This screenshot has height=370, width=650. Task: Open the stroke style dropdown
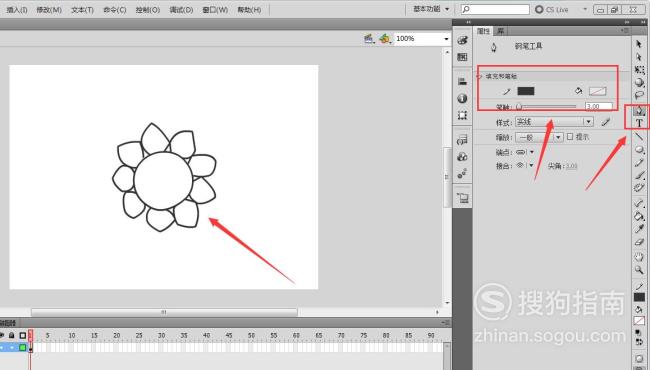[x=554, y=122]
